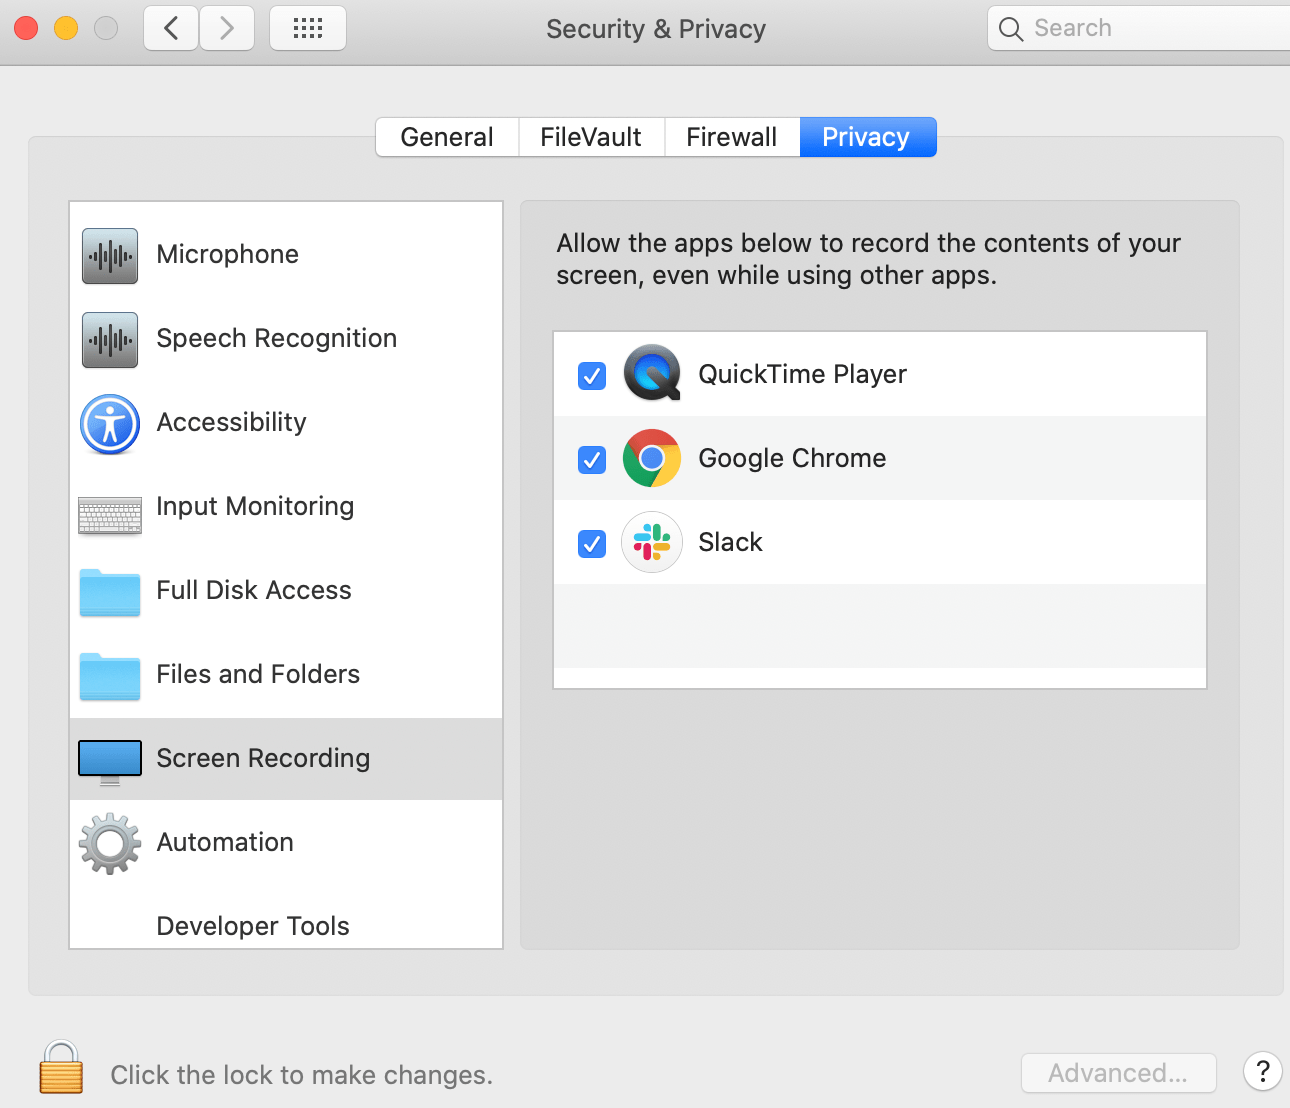Go back with the left chevron

[x=171, y=28]
